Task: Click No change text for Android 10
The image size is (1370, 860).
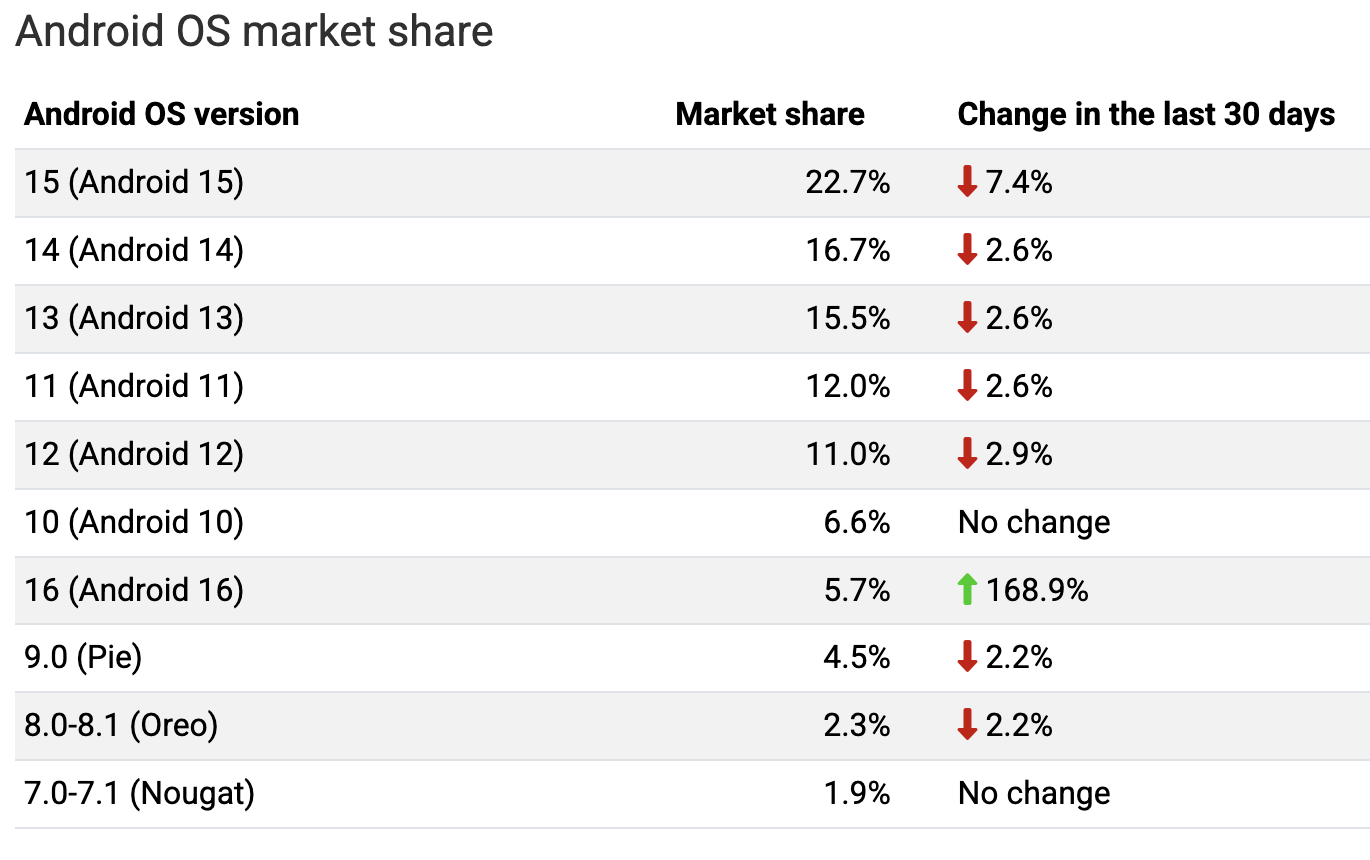Action: (x=1034, y=522)
